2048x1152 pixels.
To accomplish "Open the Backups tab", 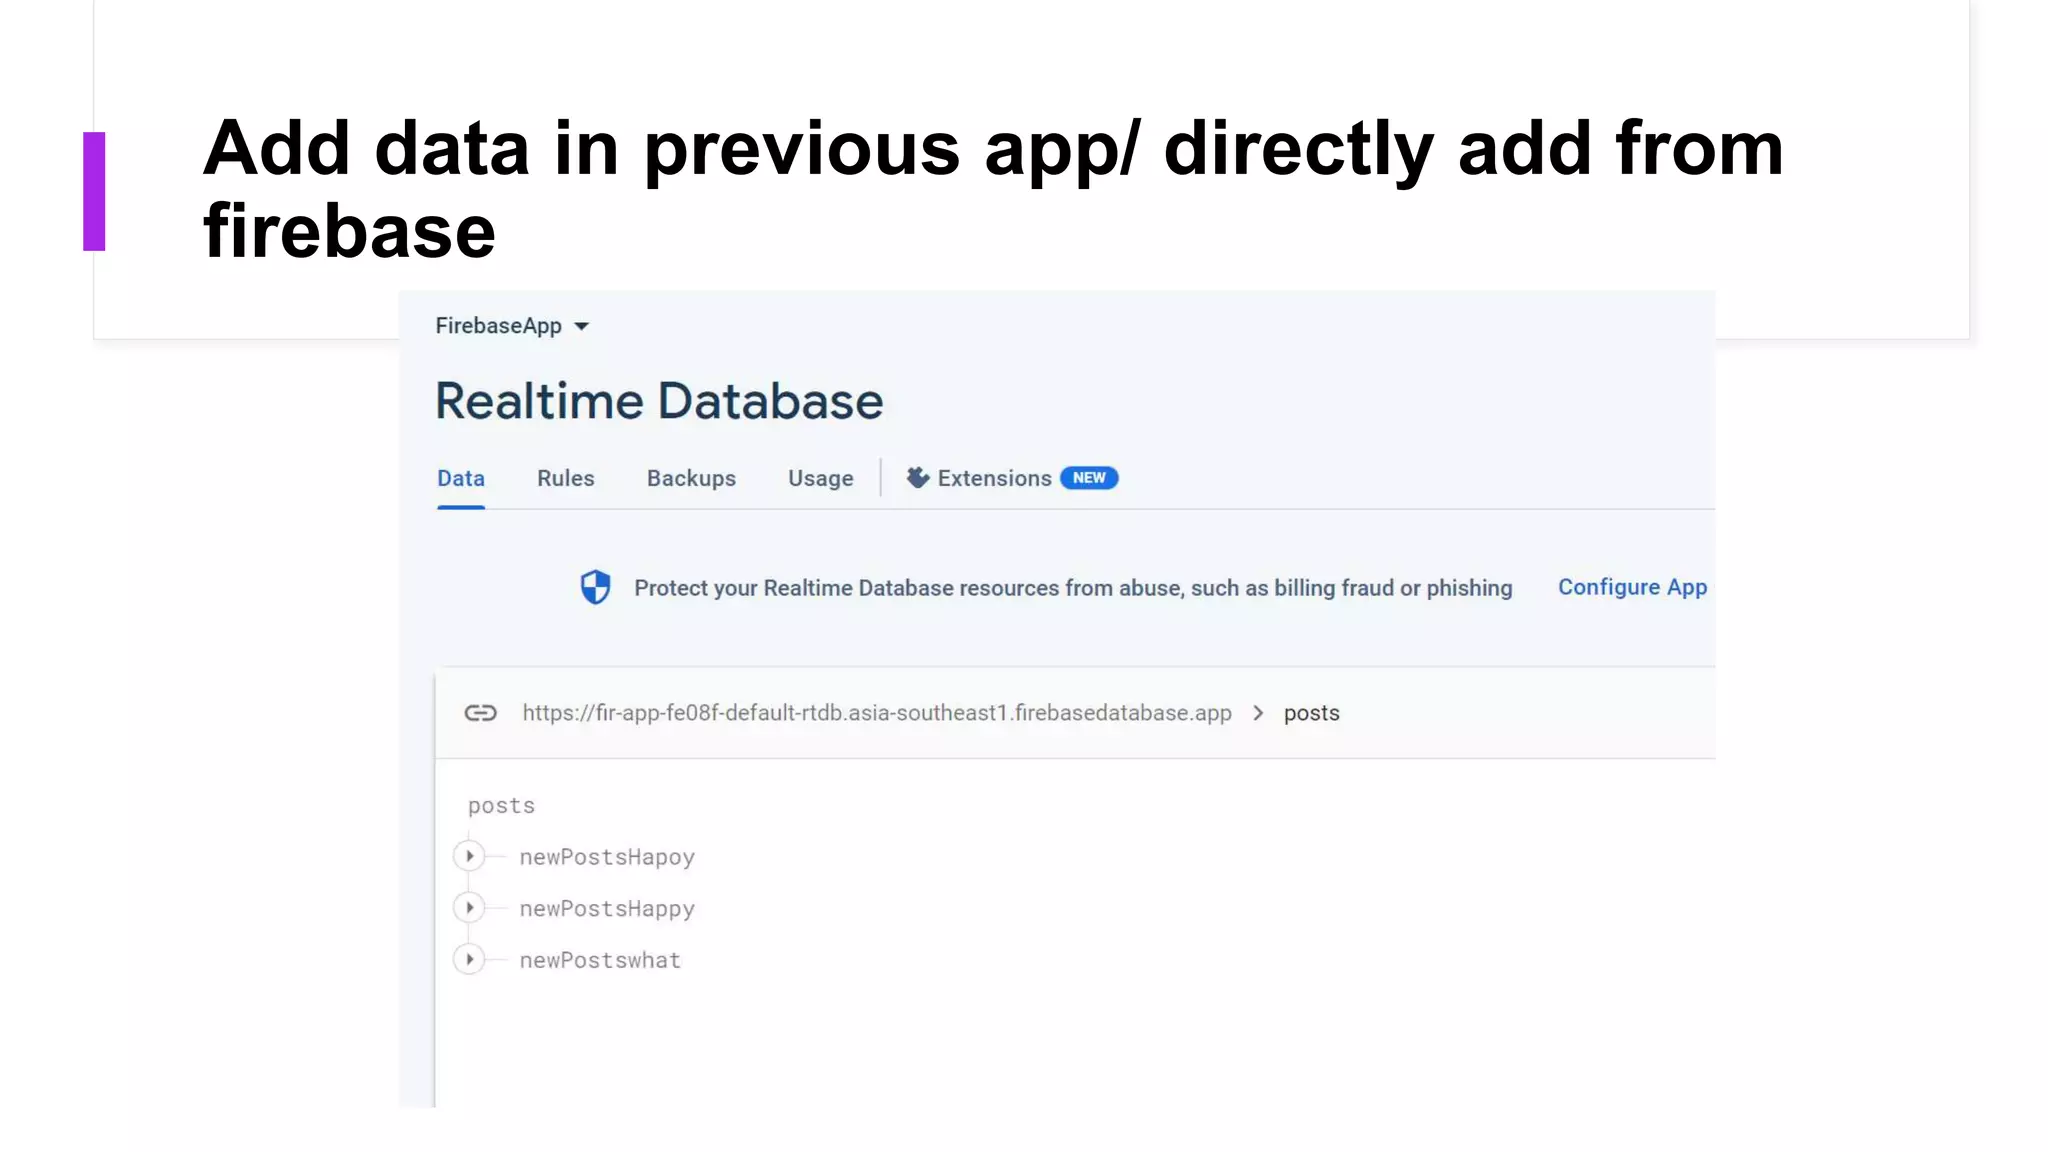I will (691, 478).
